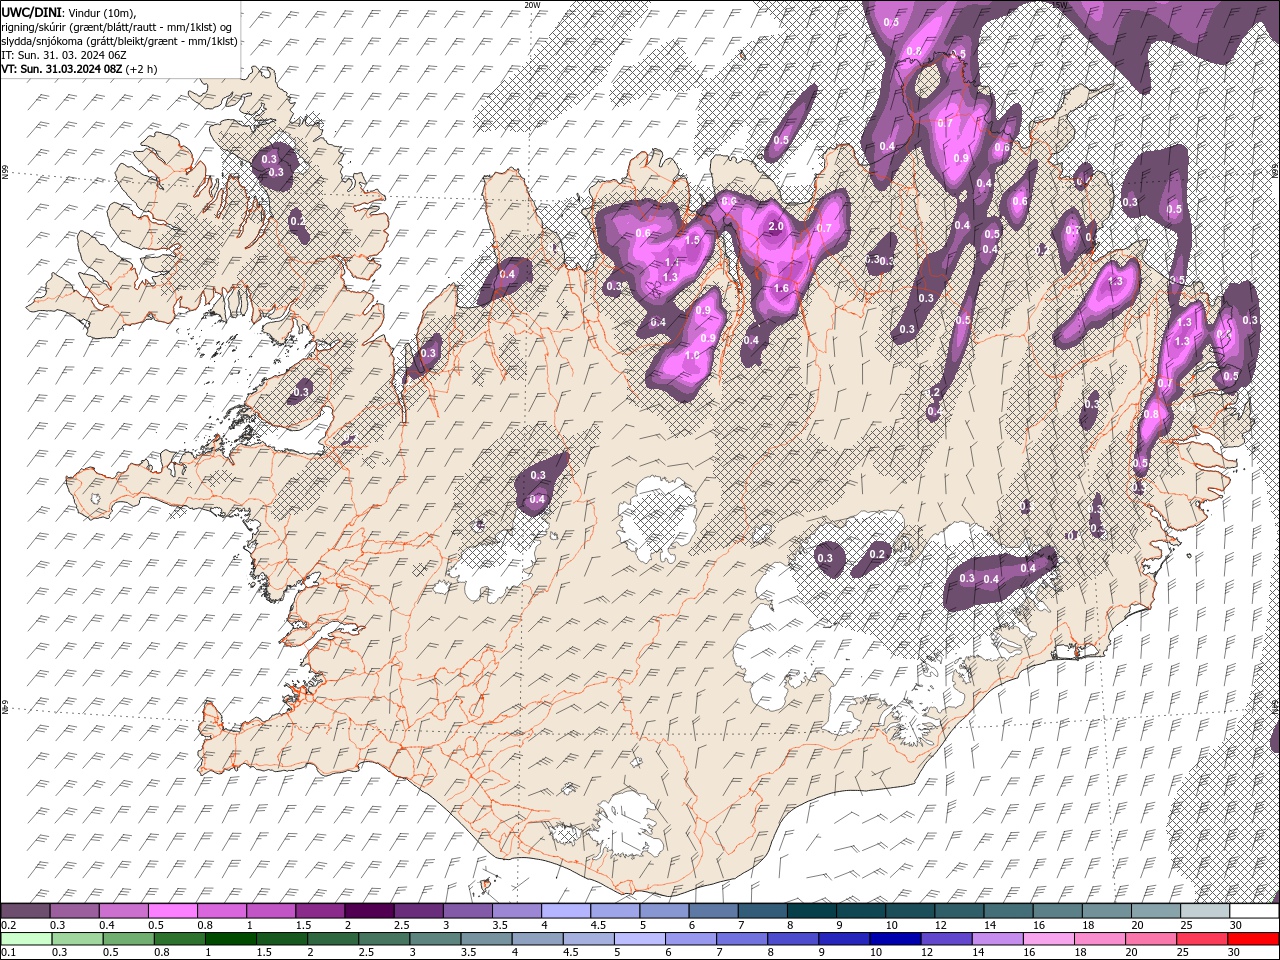
Task: Click the 'IT: Sun. 31. 03. 2024 06Z' line
Action: pos(64,54)
